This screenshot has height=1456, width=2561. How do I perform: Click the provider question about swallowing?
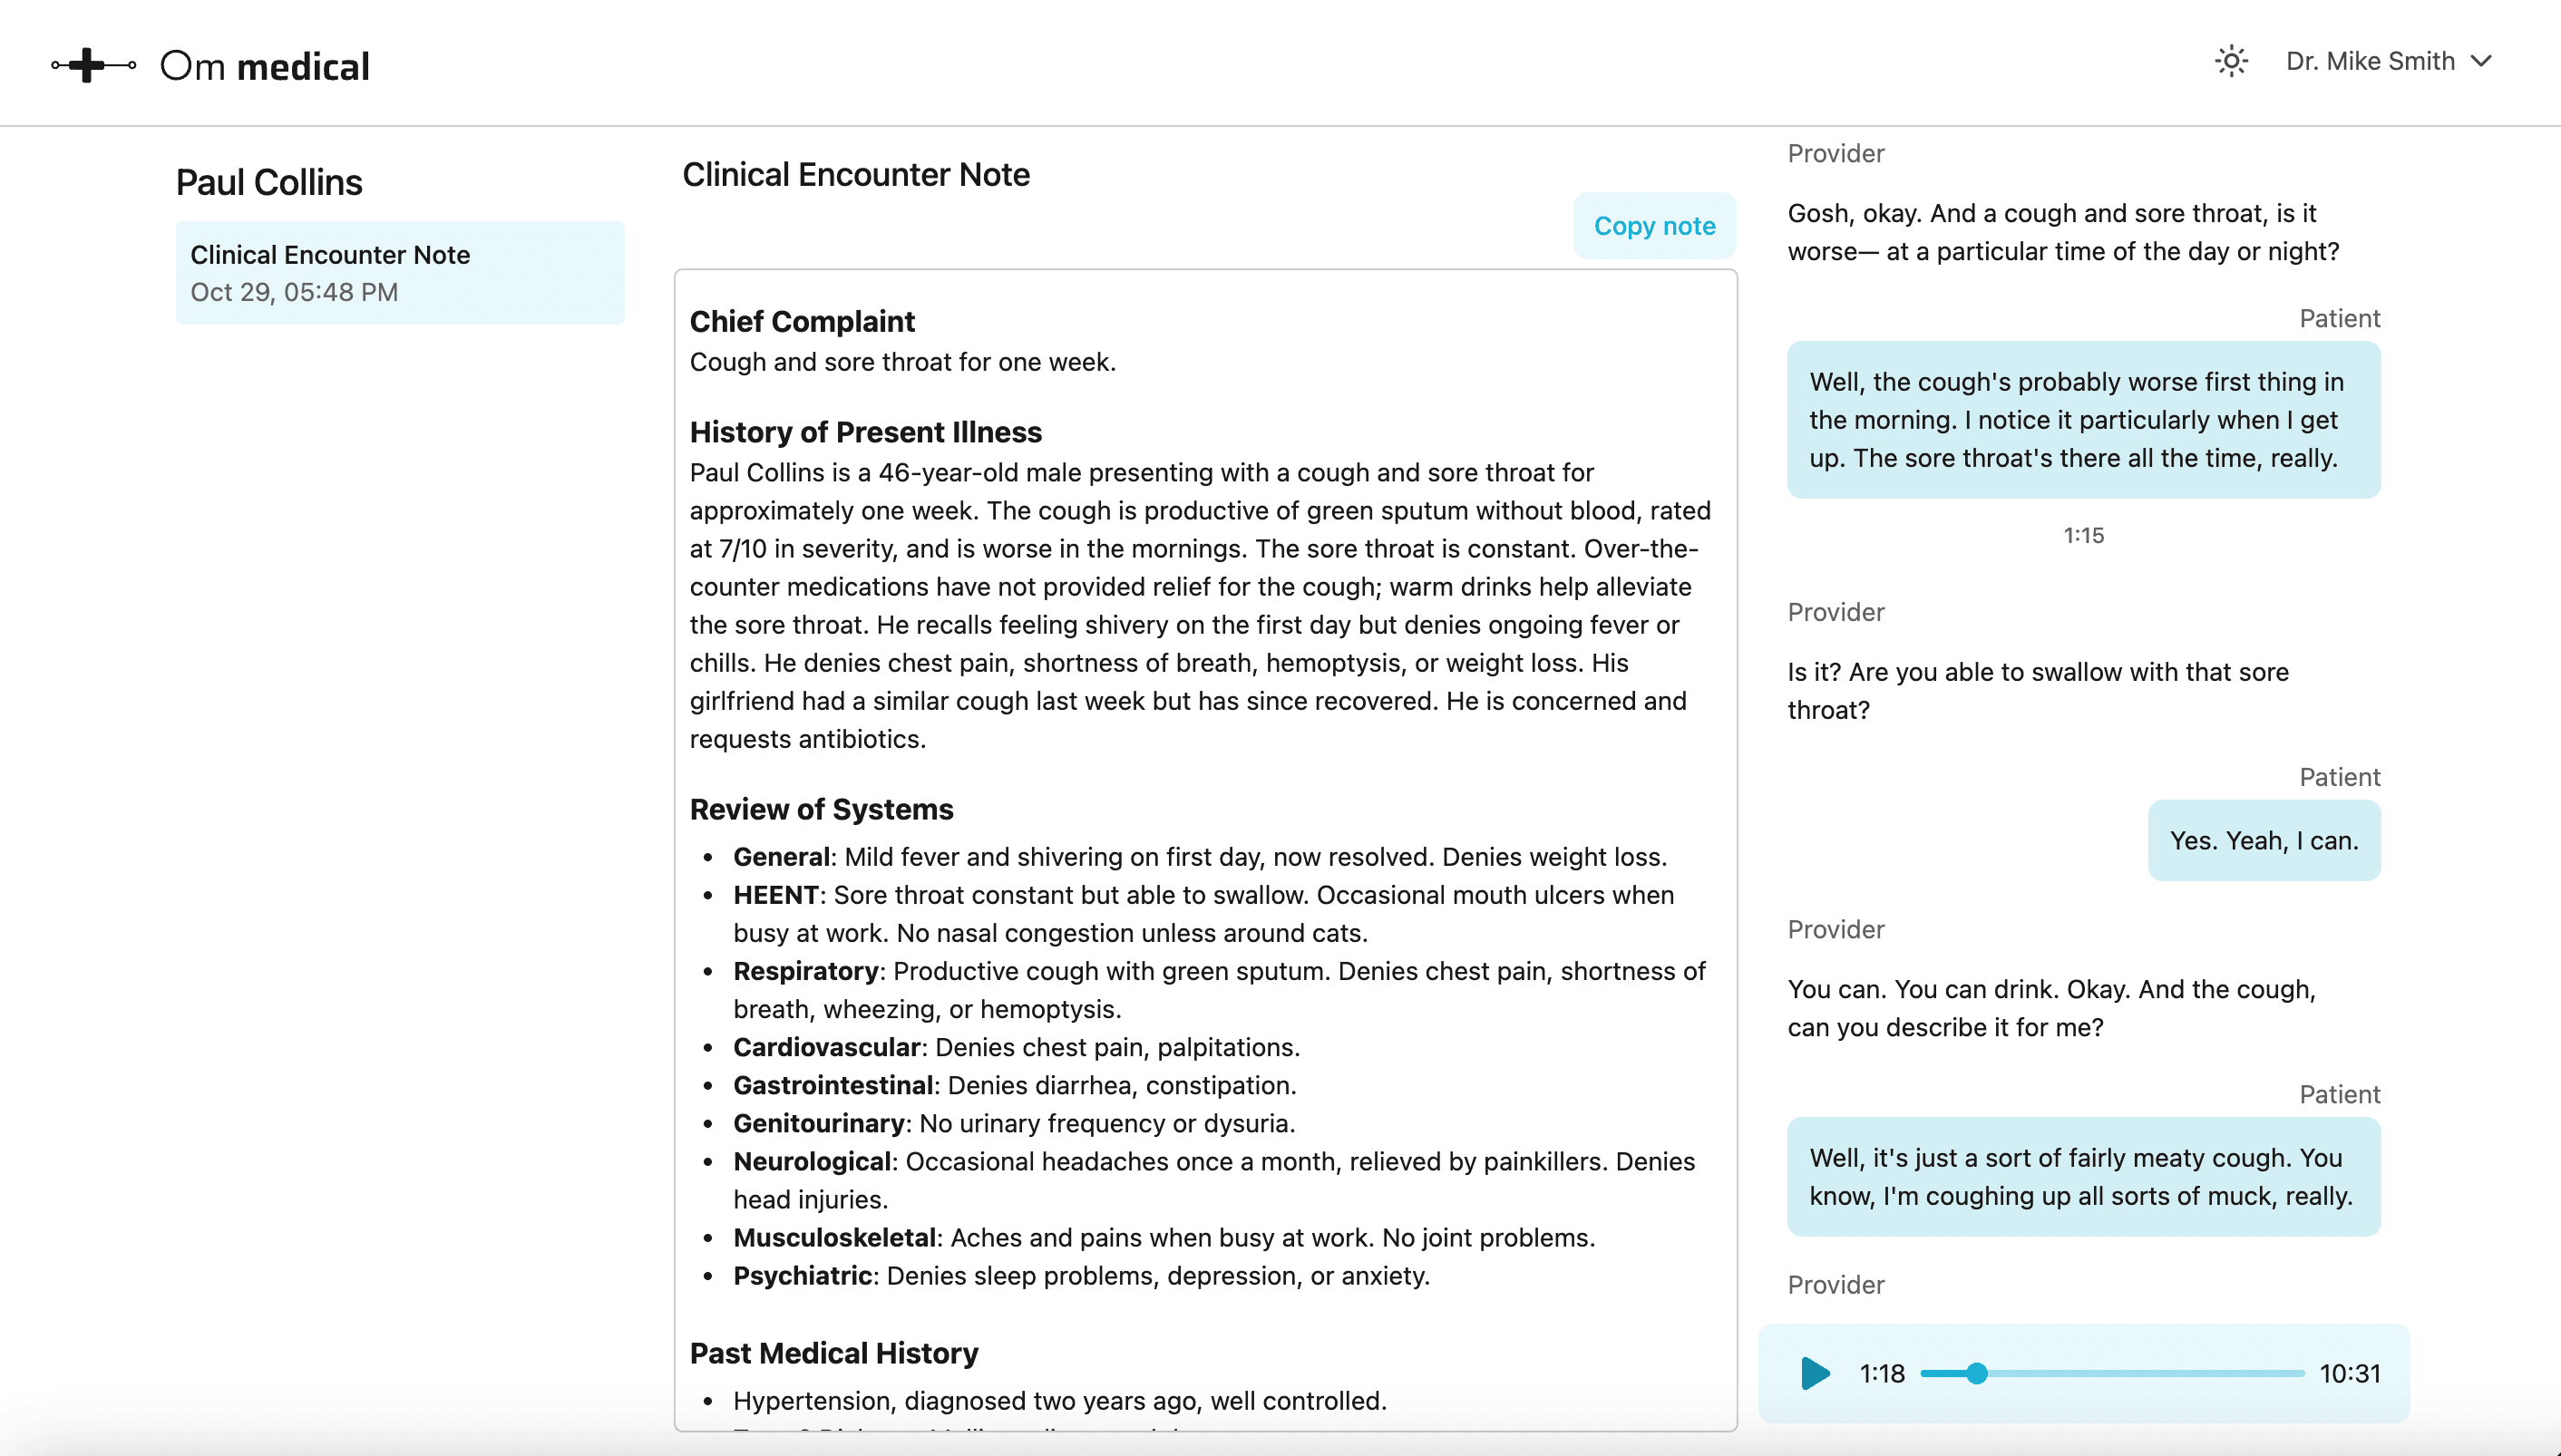(x=2037, y=690)
